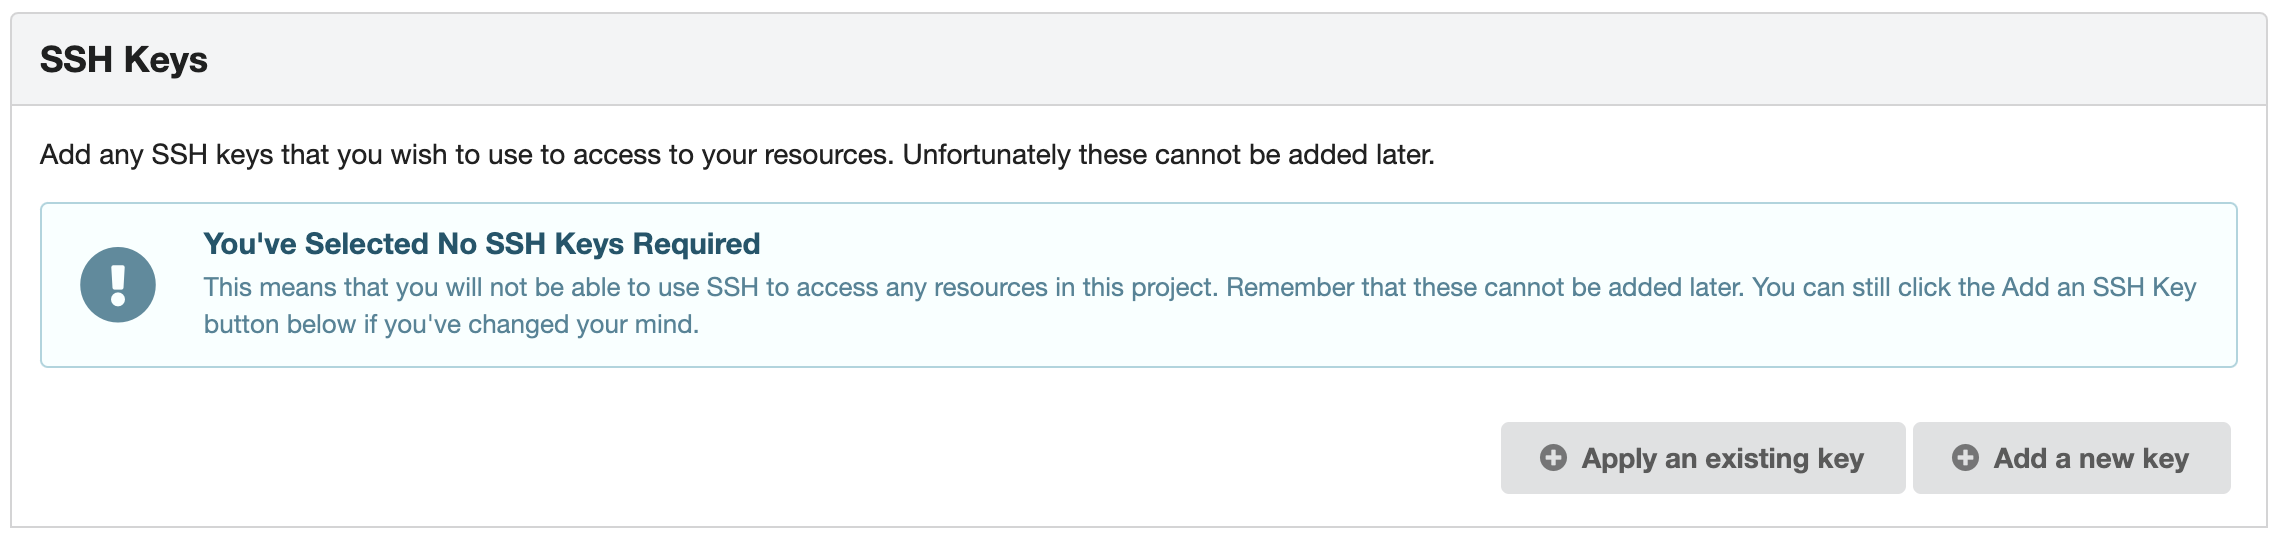Select "You've Selected No SSH Keys Required" title
Viewport: 2282px width, 539px height.
481,244
